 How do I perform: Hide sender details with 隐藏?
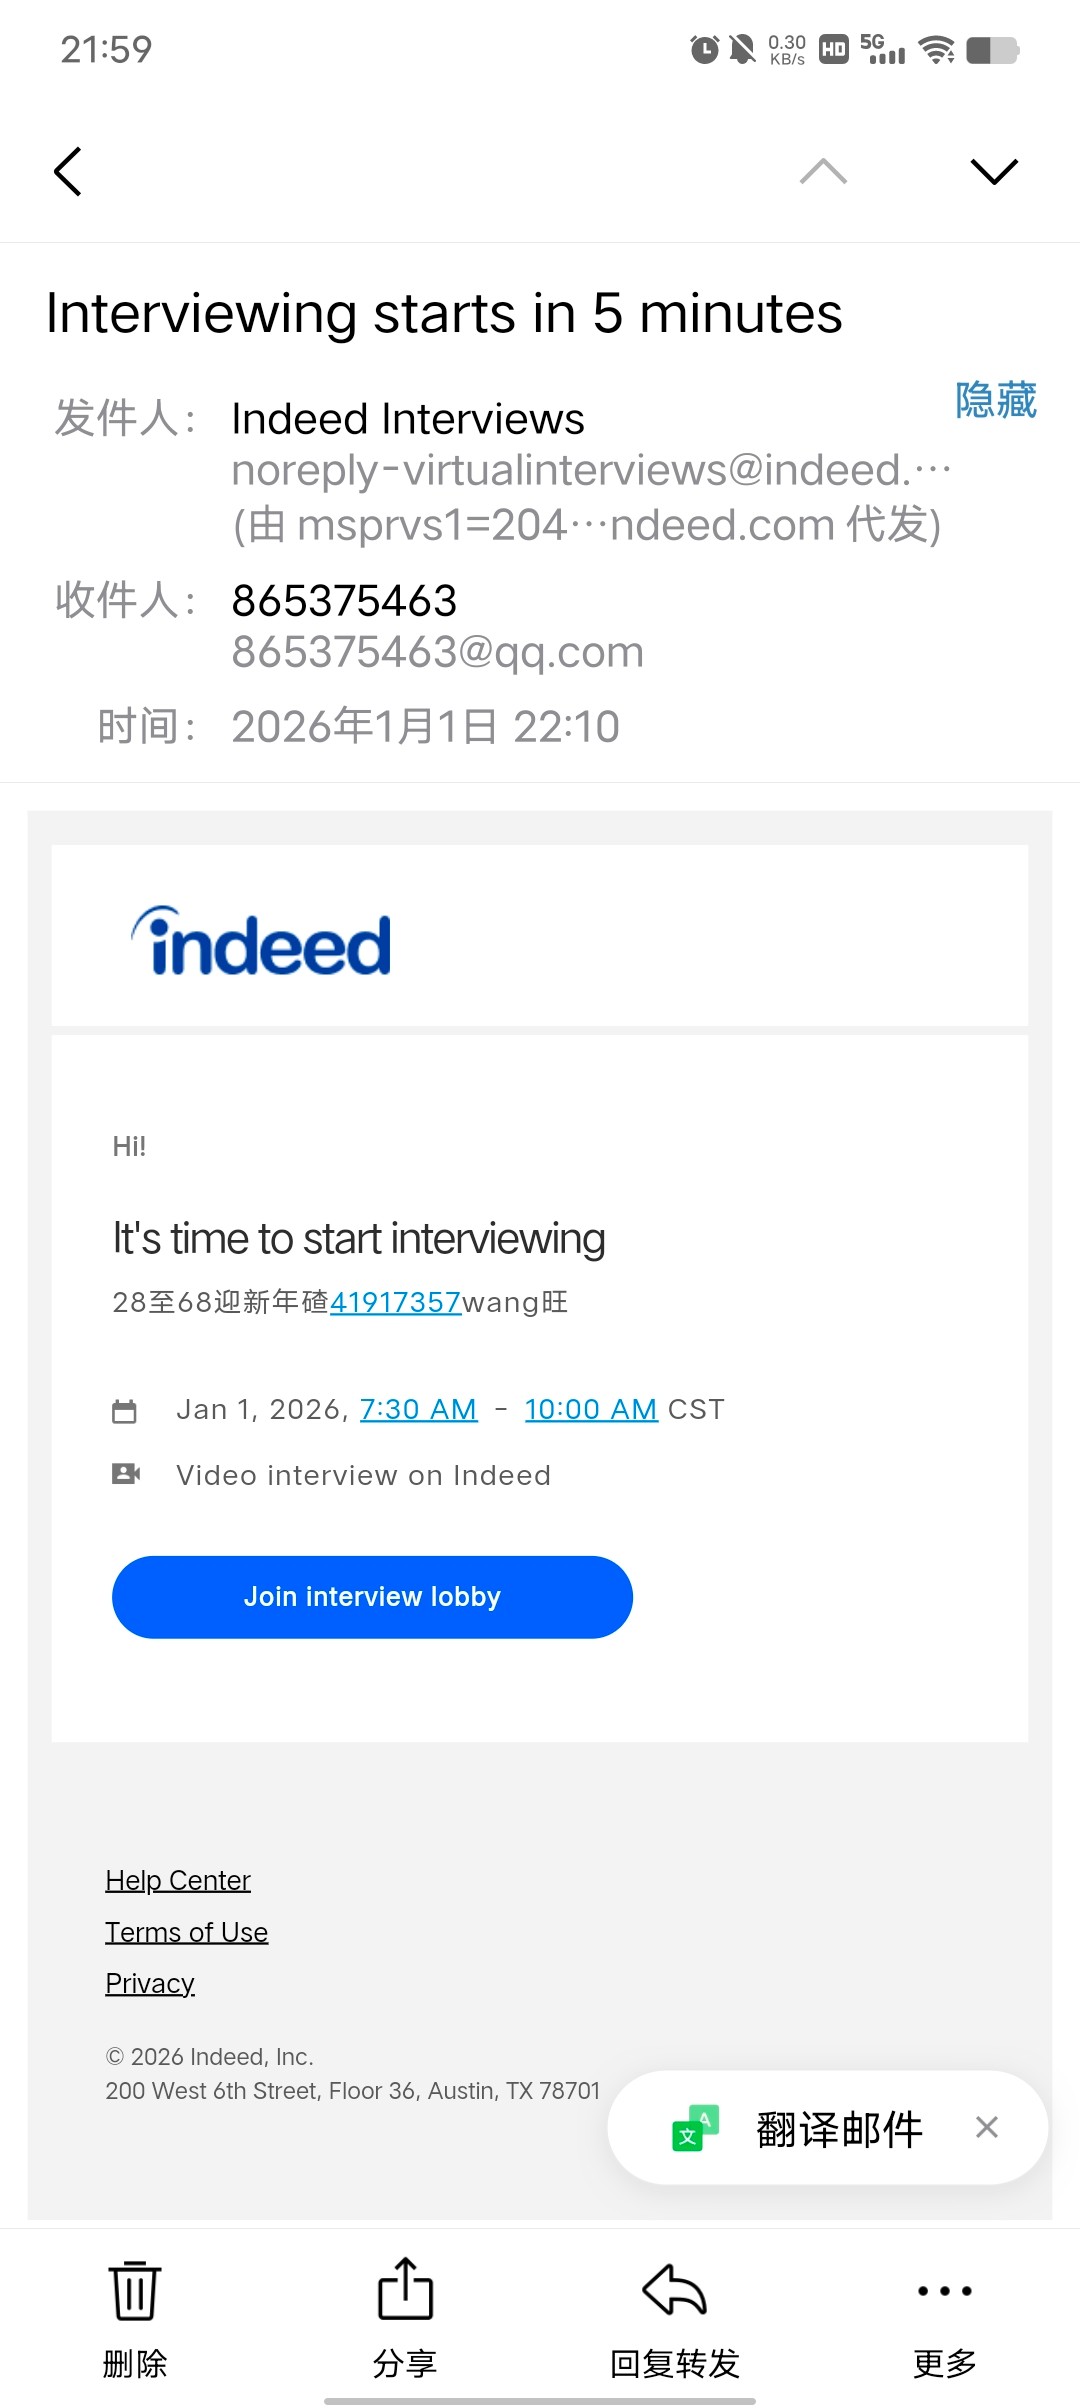[x=995, y=400]
